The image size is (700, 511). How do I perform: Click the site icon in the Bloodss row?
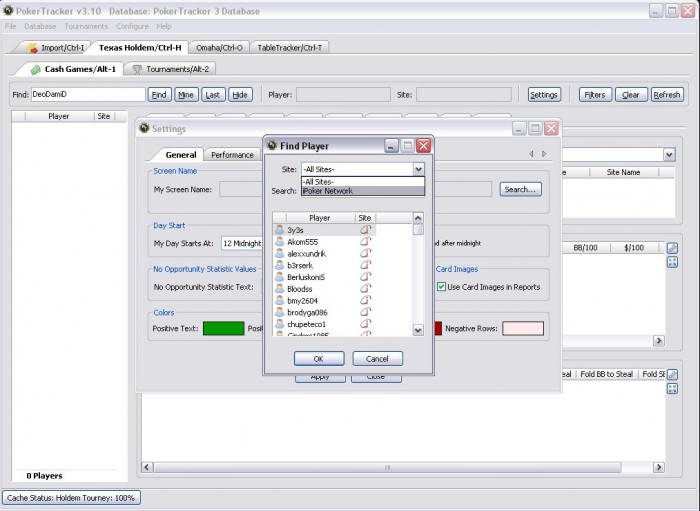pos(366,288)
